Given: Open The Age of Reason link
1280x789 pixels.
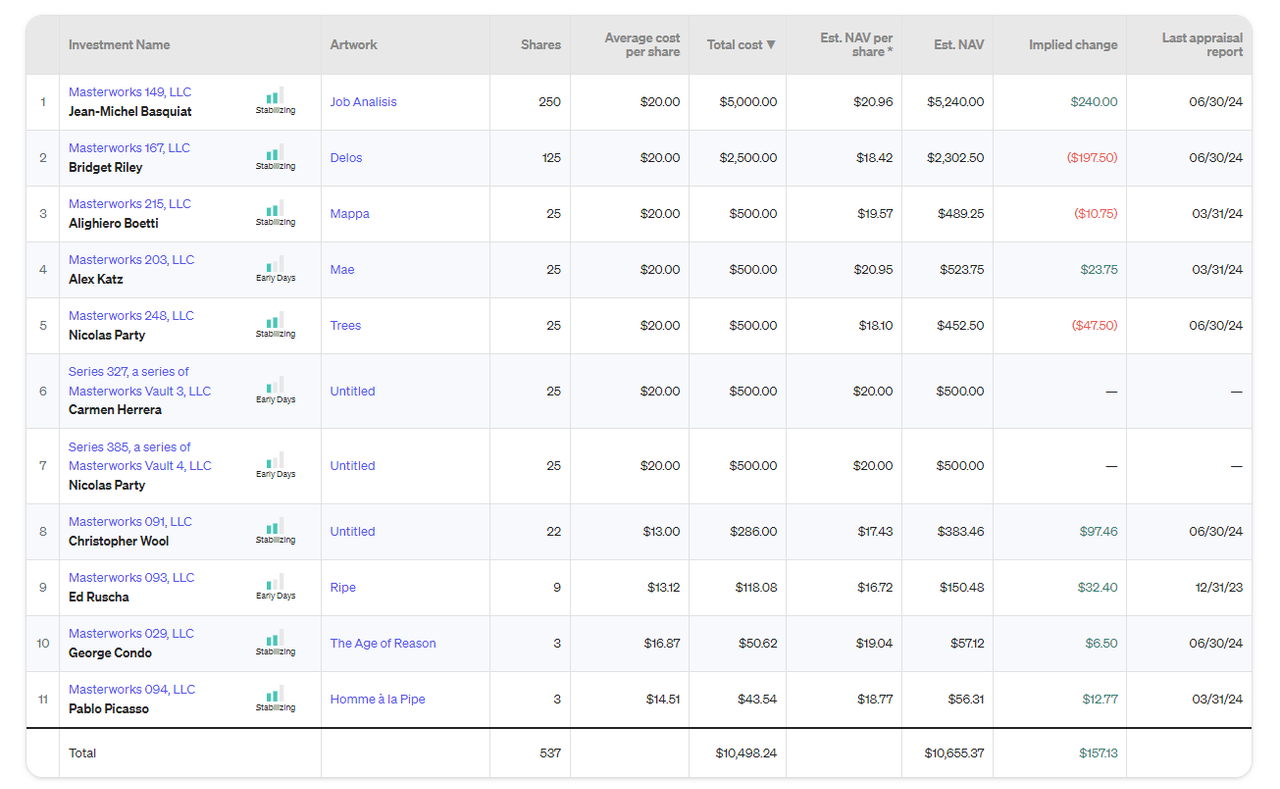Looking at the screenshot, I should pyautogui.click(x=383, y=644).
